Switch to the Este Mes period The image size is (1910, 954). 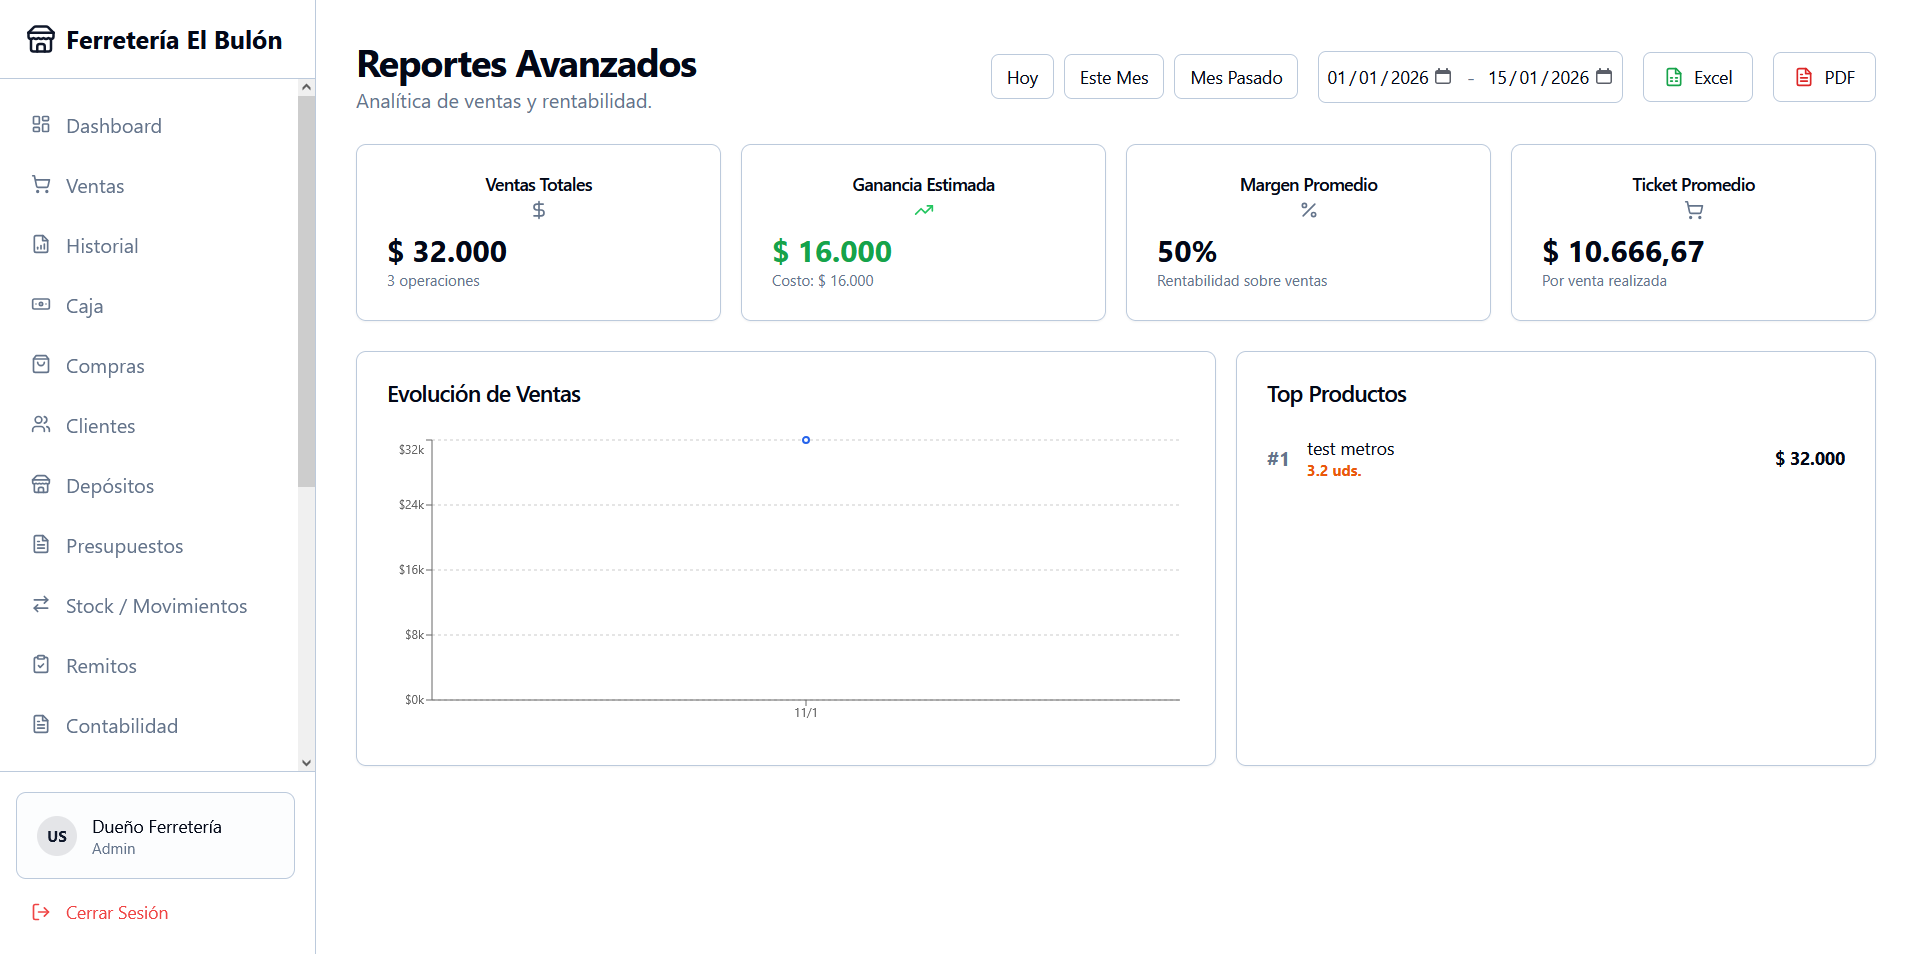point(1113,76)
